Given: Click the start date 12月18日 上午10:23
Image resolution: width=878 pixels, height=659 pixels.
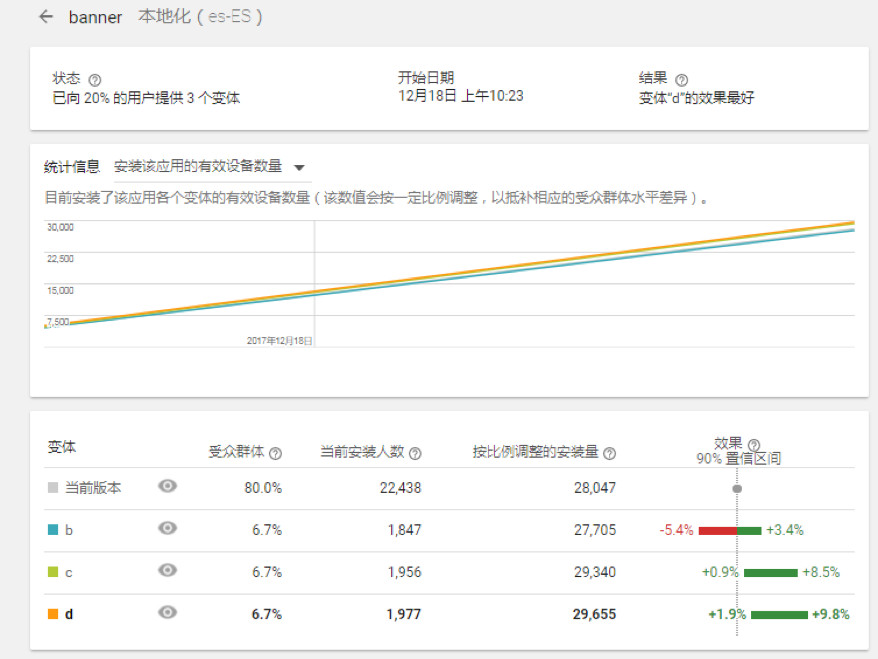Looking at the screenshot, I should point(461,96).
